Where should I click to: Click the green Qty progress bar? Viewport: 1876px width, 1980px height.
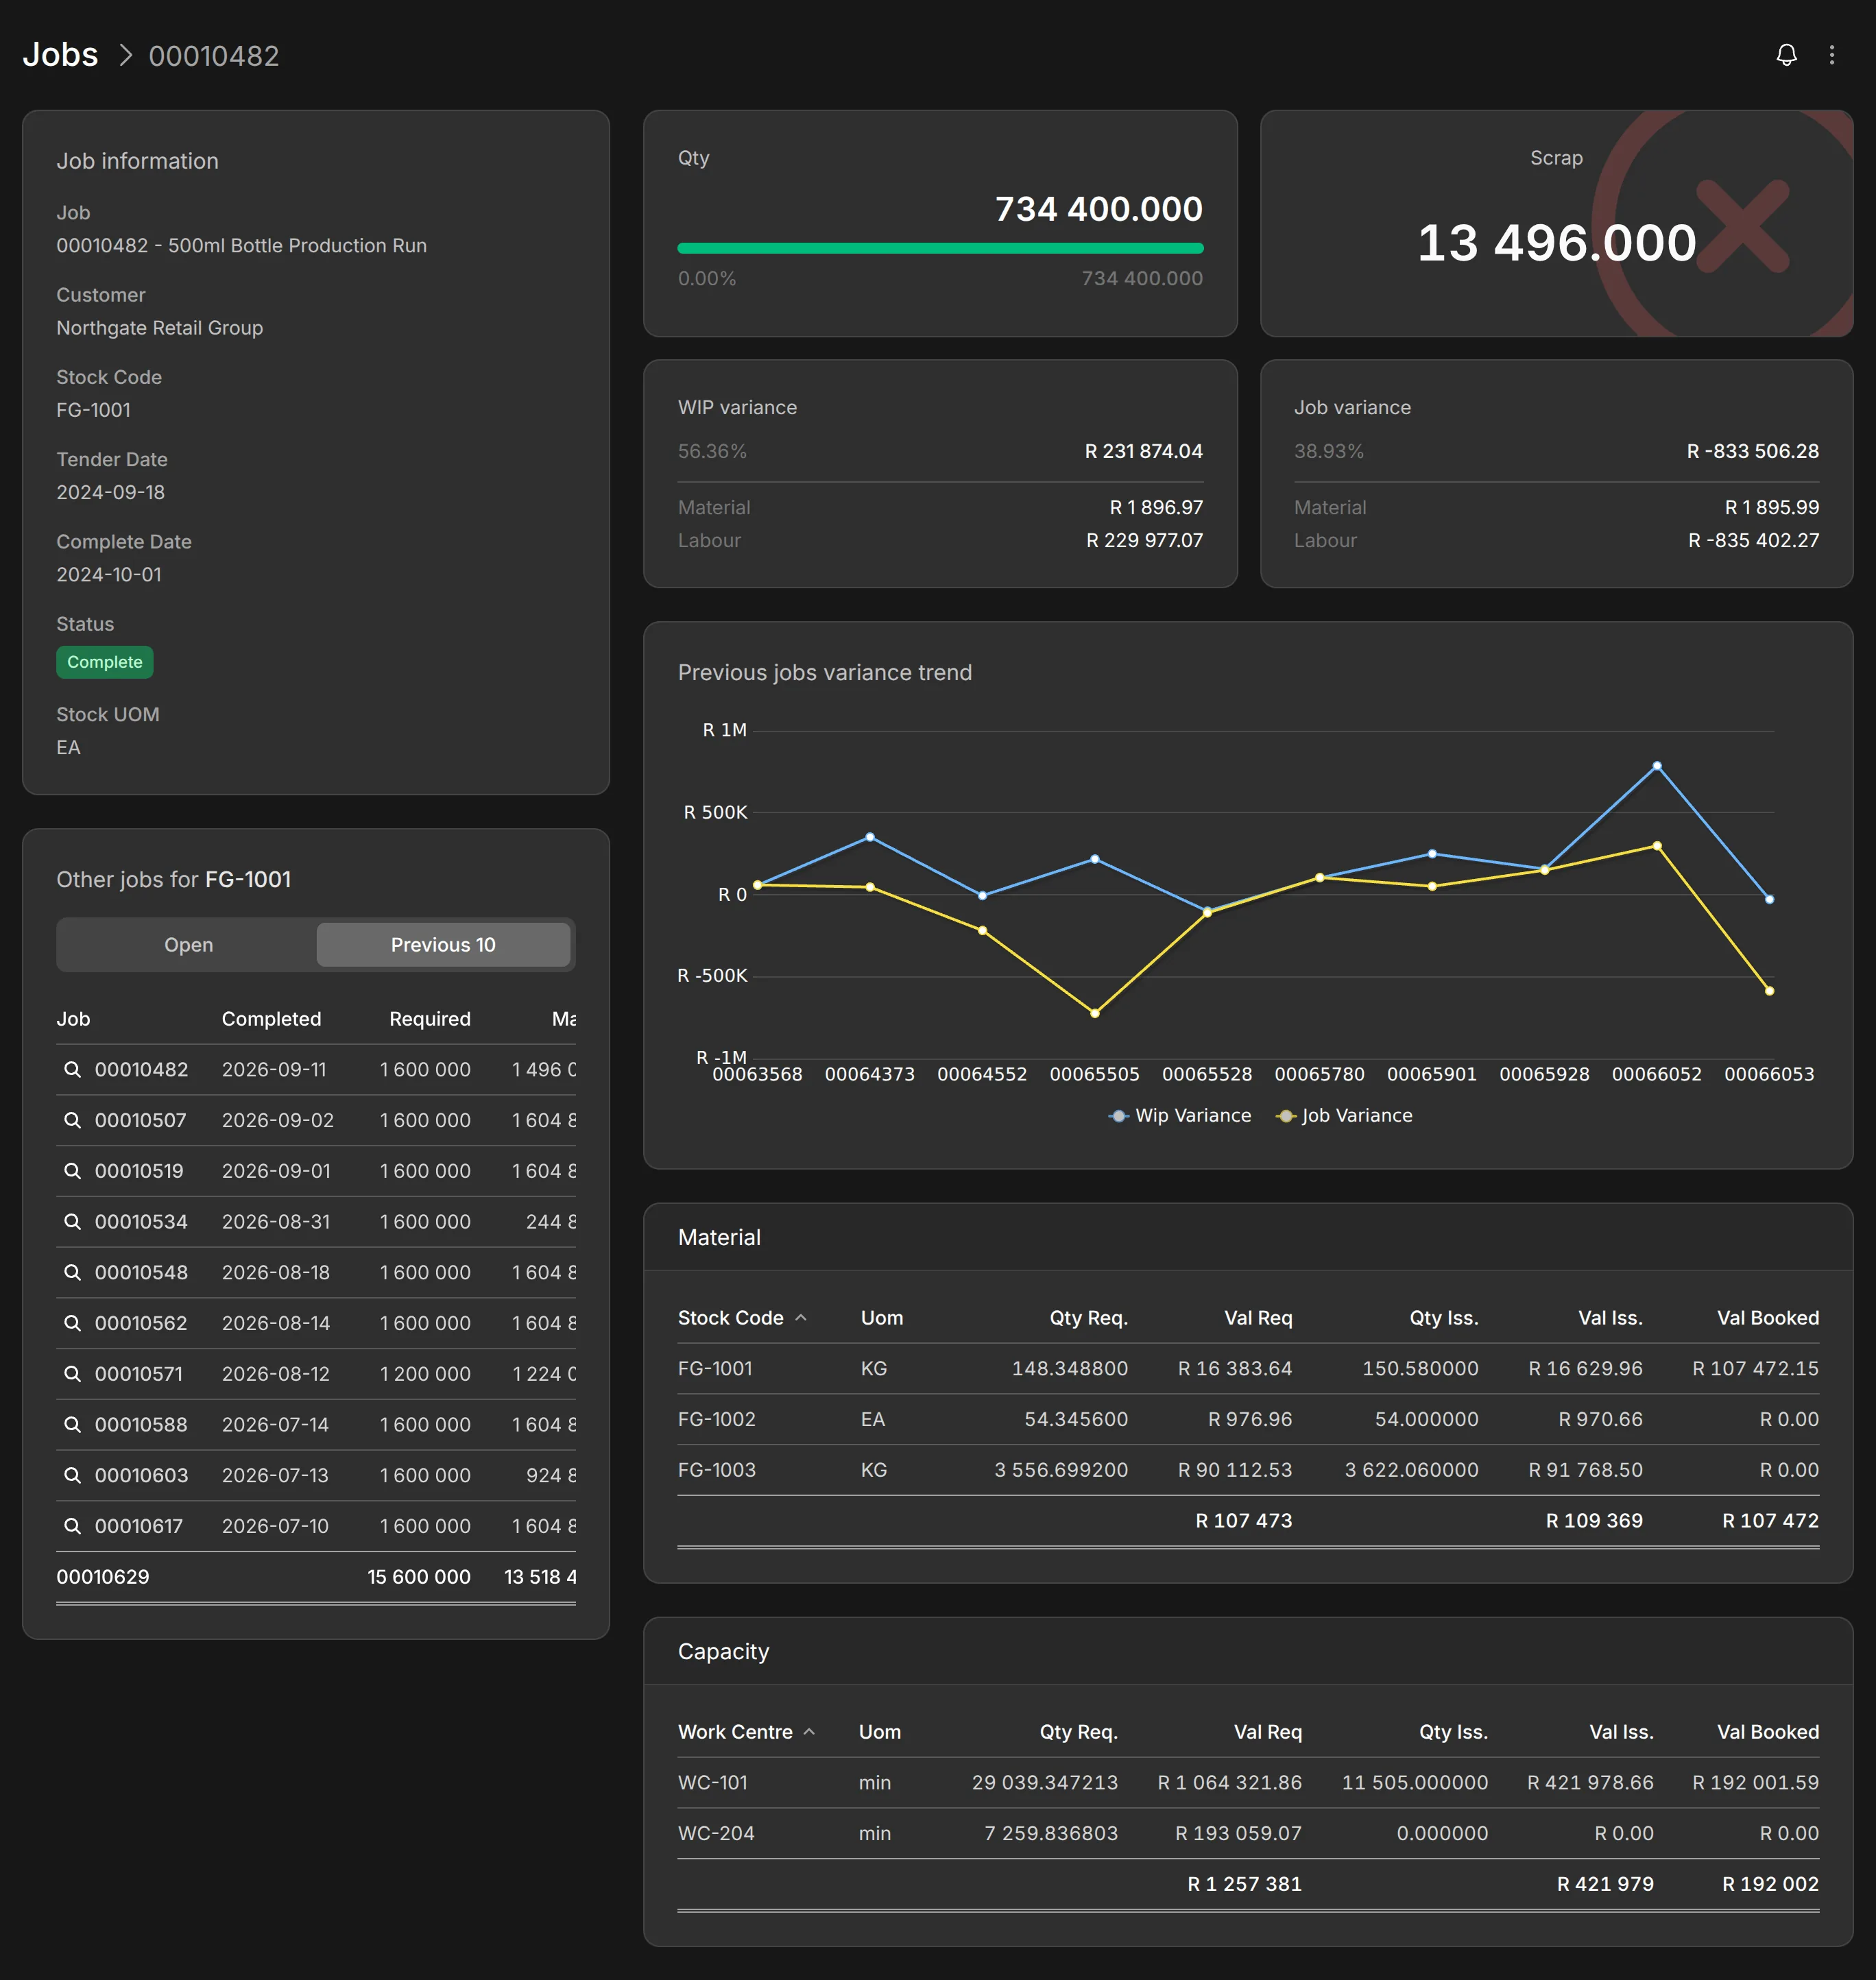[x=940, y=248]
